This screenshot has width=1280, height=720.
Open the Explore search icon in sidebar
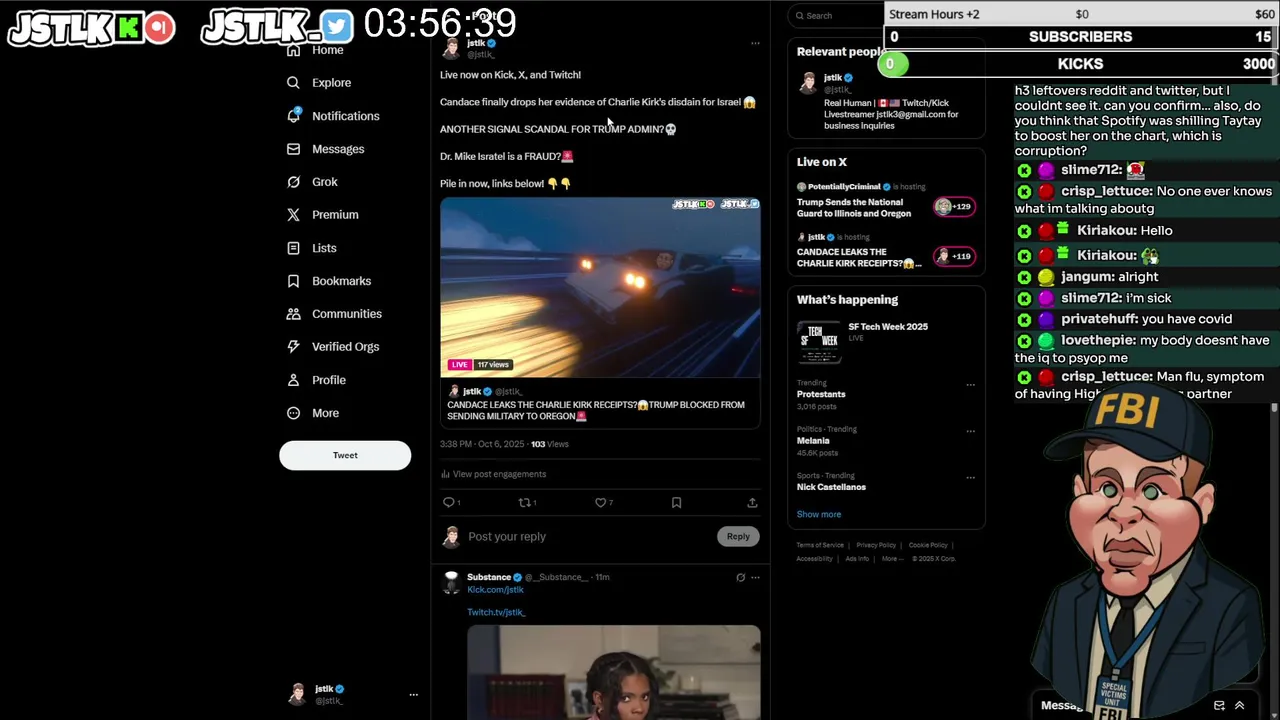pos(293,83)
